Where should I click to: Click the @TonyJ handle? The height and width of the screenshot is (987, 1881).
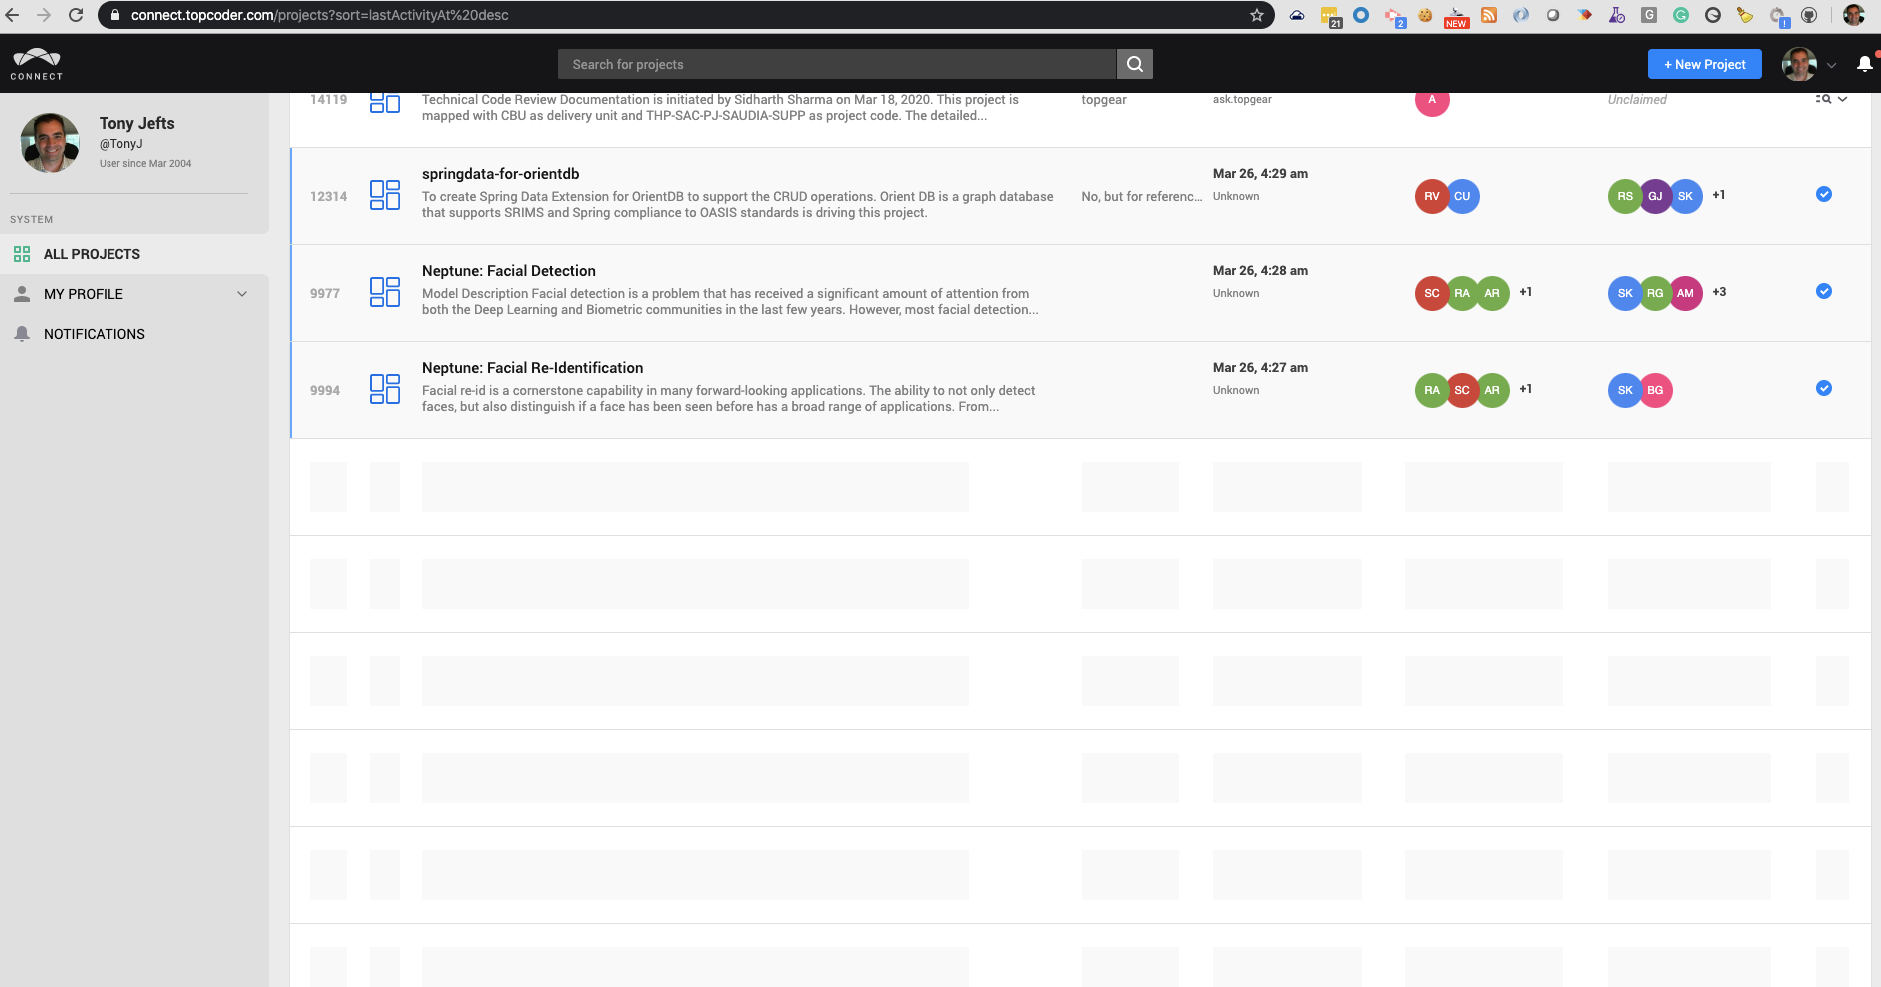[x=121, y=144]
